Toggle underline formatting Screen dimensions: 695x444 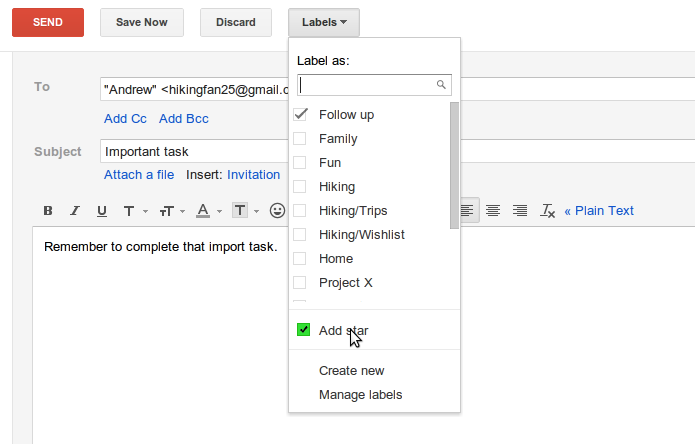(101, 211)
